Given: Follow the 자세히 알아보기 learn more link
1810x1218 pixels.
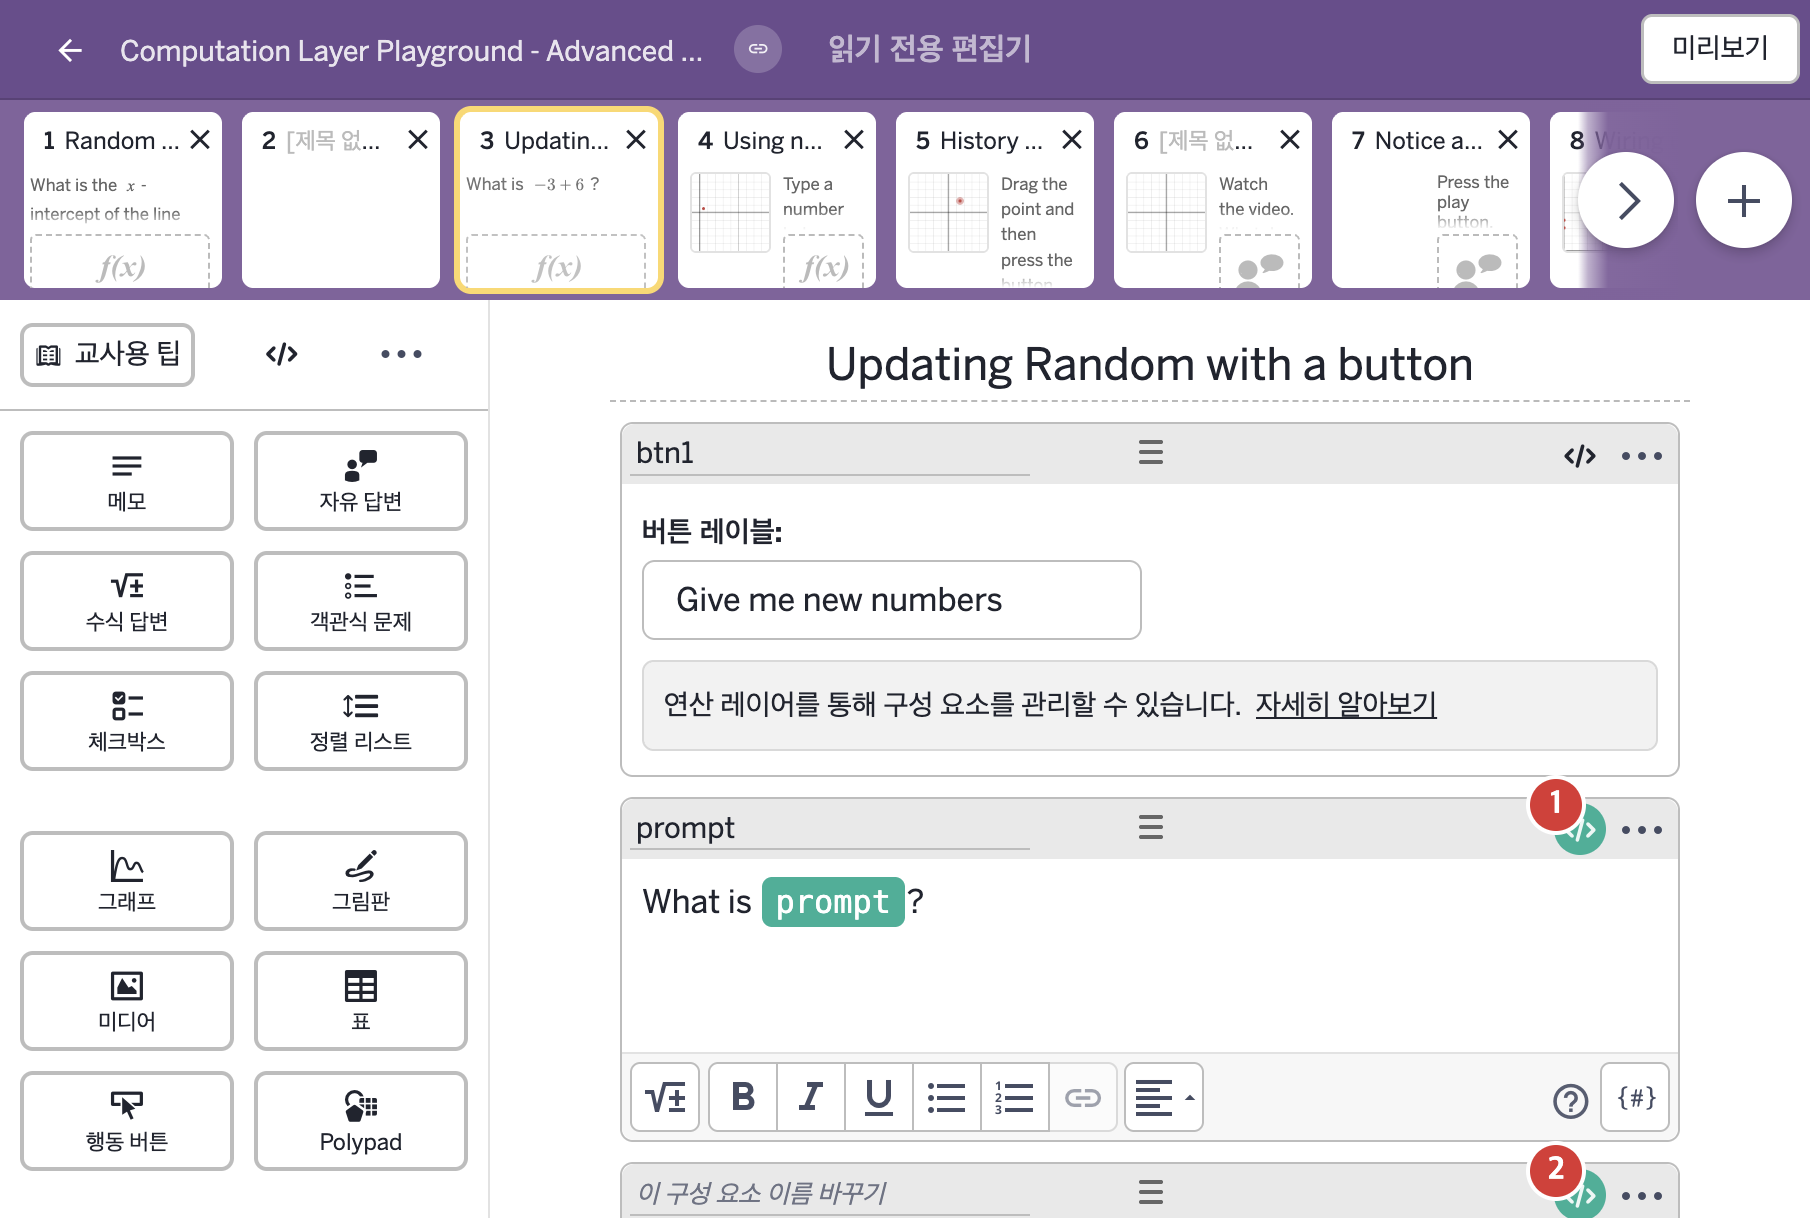Looking at the screenshot, I should pyautogui.click(x=1346, y=704).
